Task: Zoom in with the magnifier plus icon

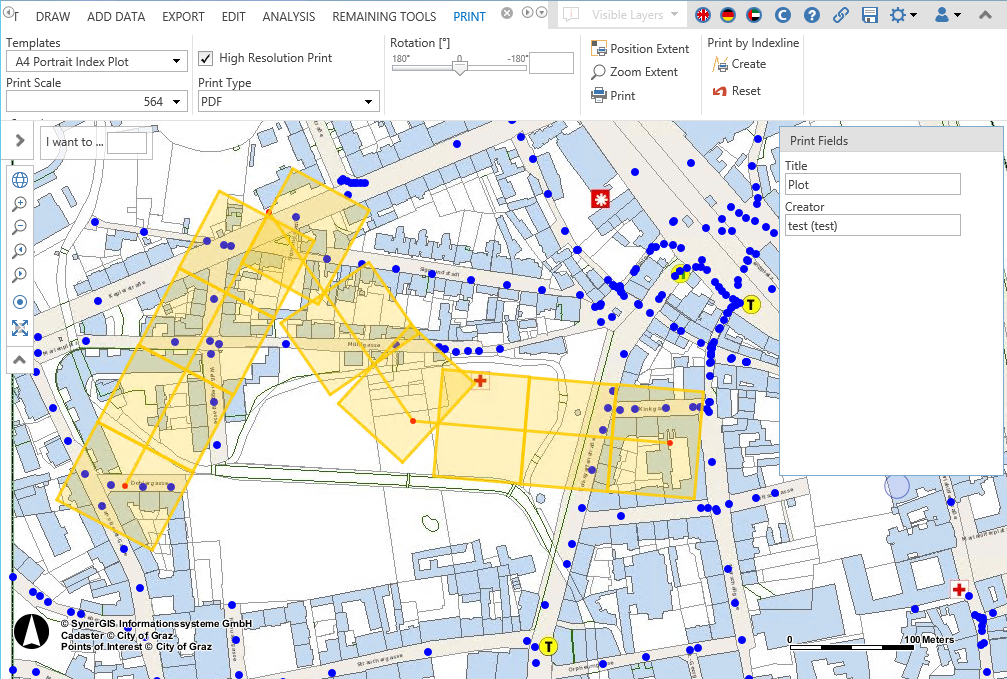Action: [20, 204]
